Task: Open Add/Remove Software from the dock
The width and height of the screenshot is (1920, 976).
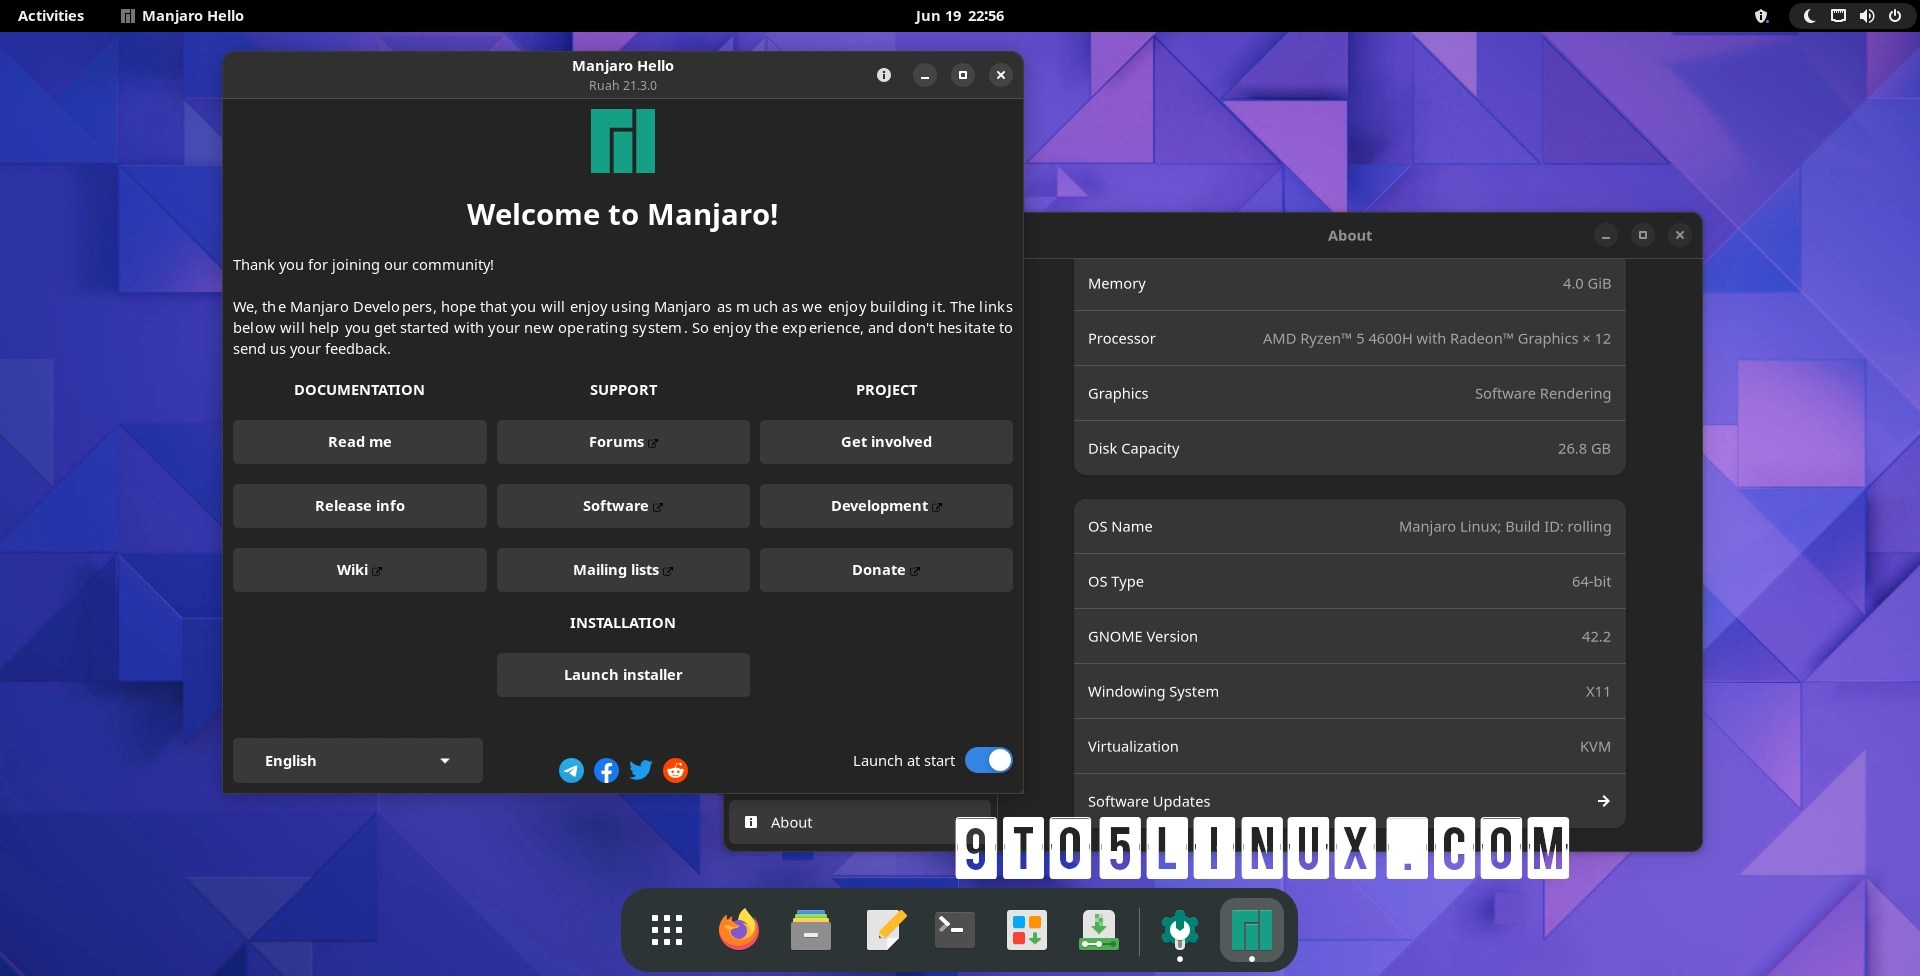Action: [1025, 930]
